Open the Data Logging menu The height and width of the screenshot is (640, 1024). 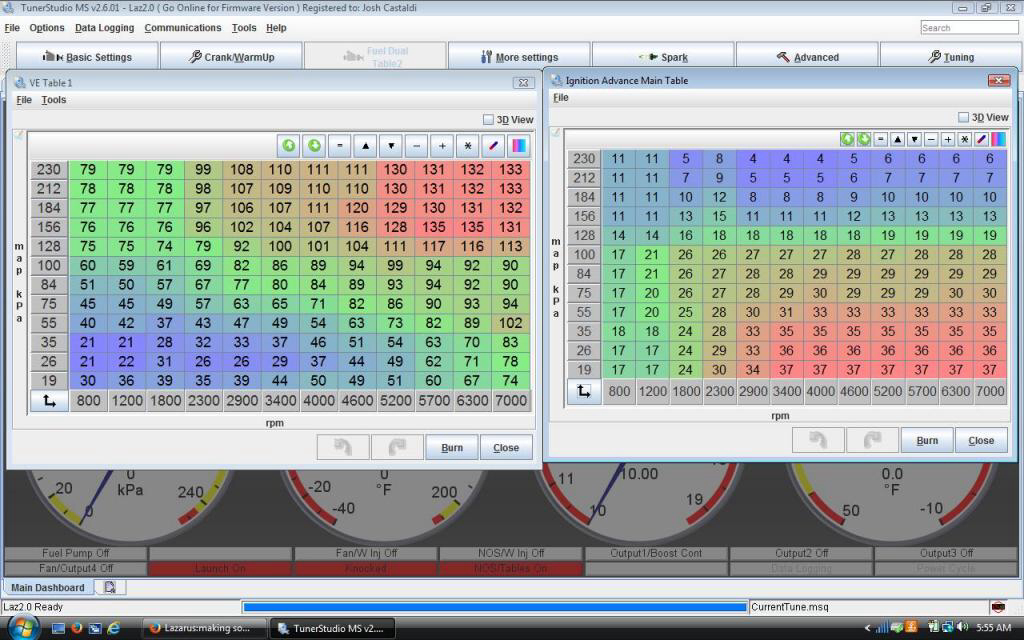tap(104, 28)
